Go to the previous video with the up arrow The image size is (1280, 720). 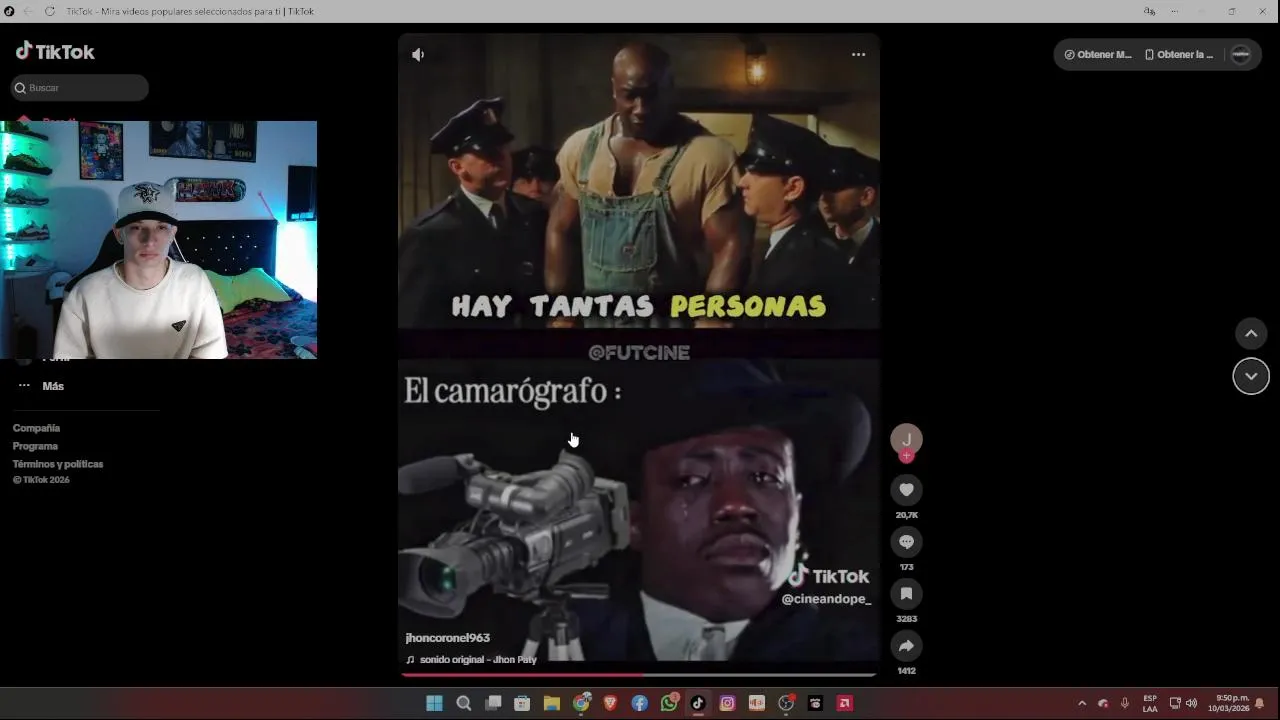1250,333
